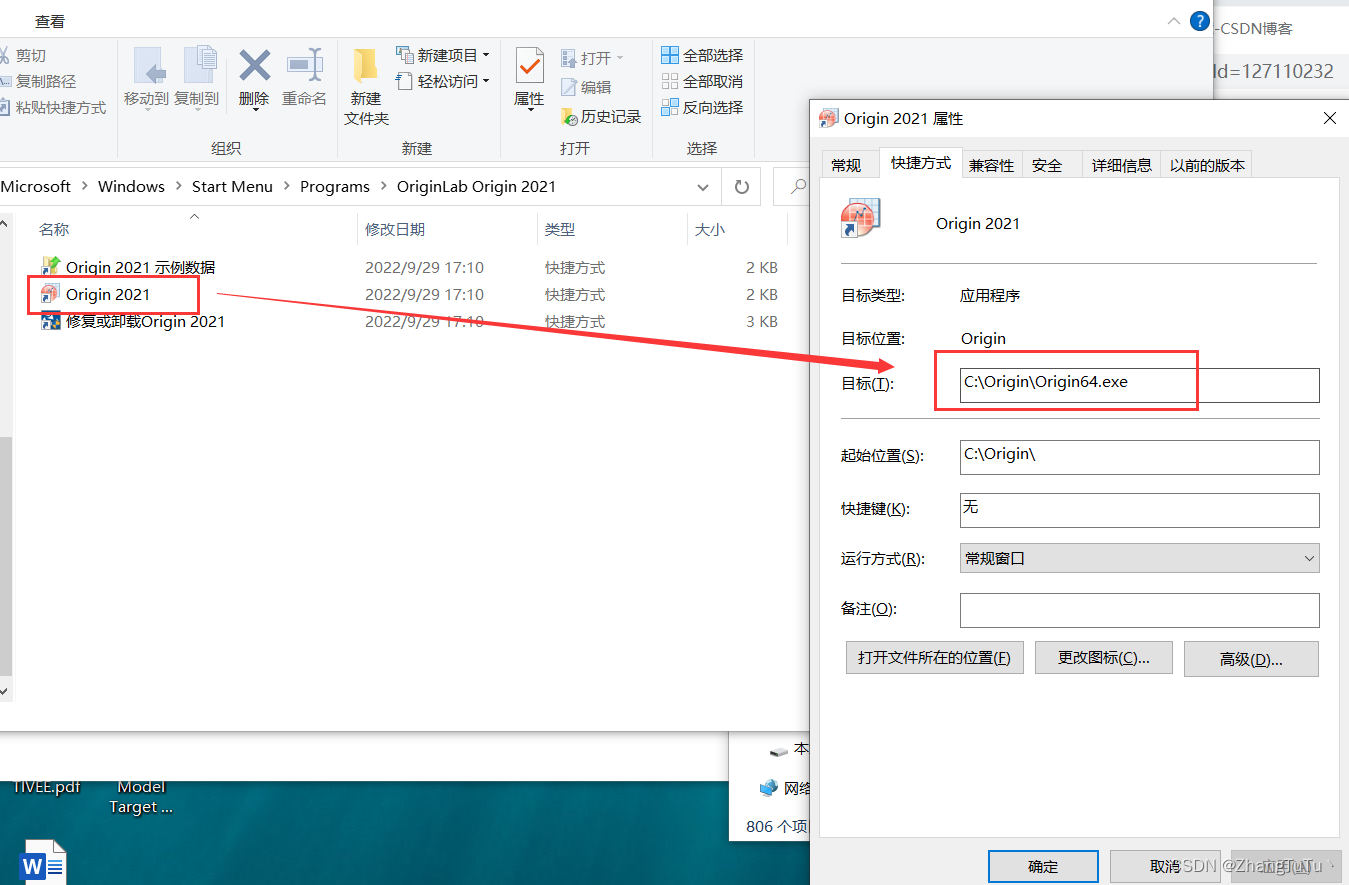Switch to Previous versions (以前的版本) tab
The image size is (1349, 885).
pyautogui.click(x=1208, y=165)
